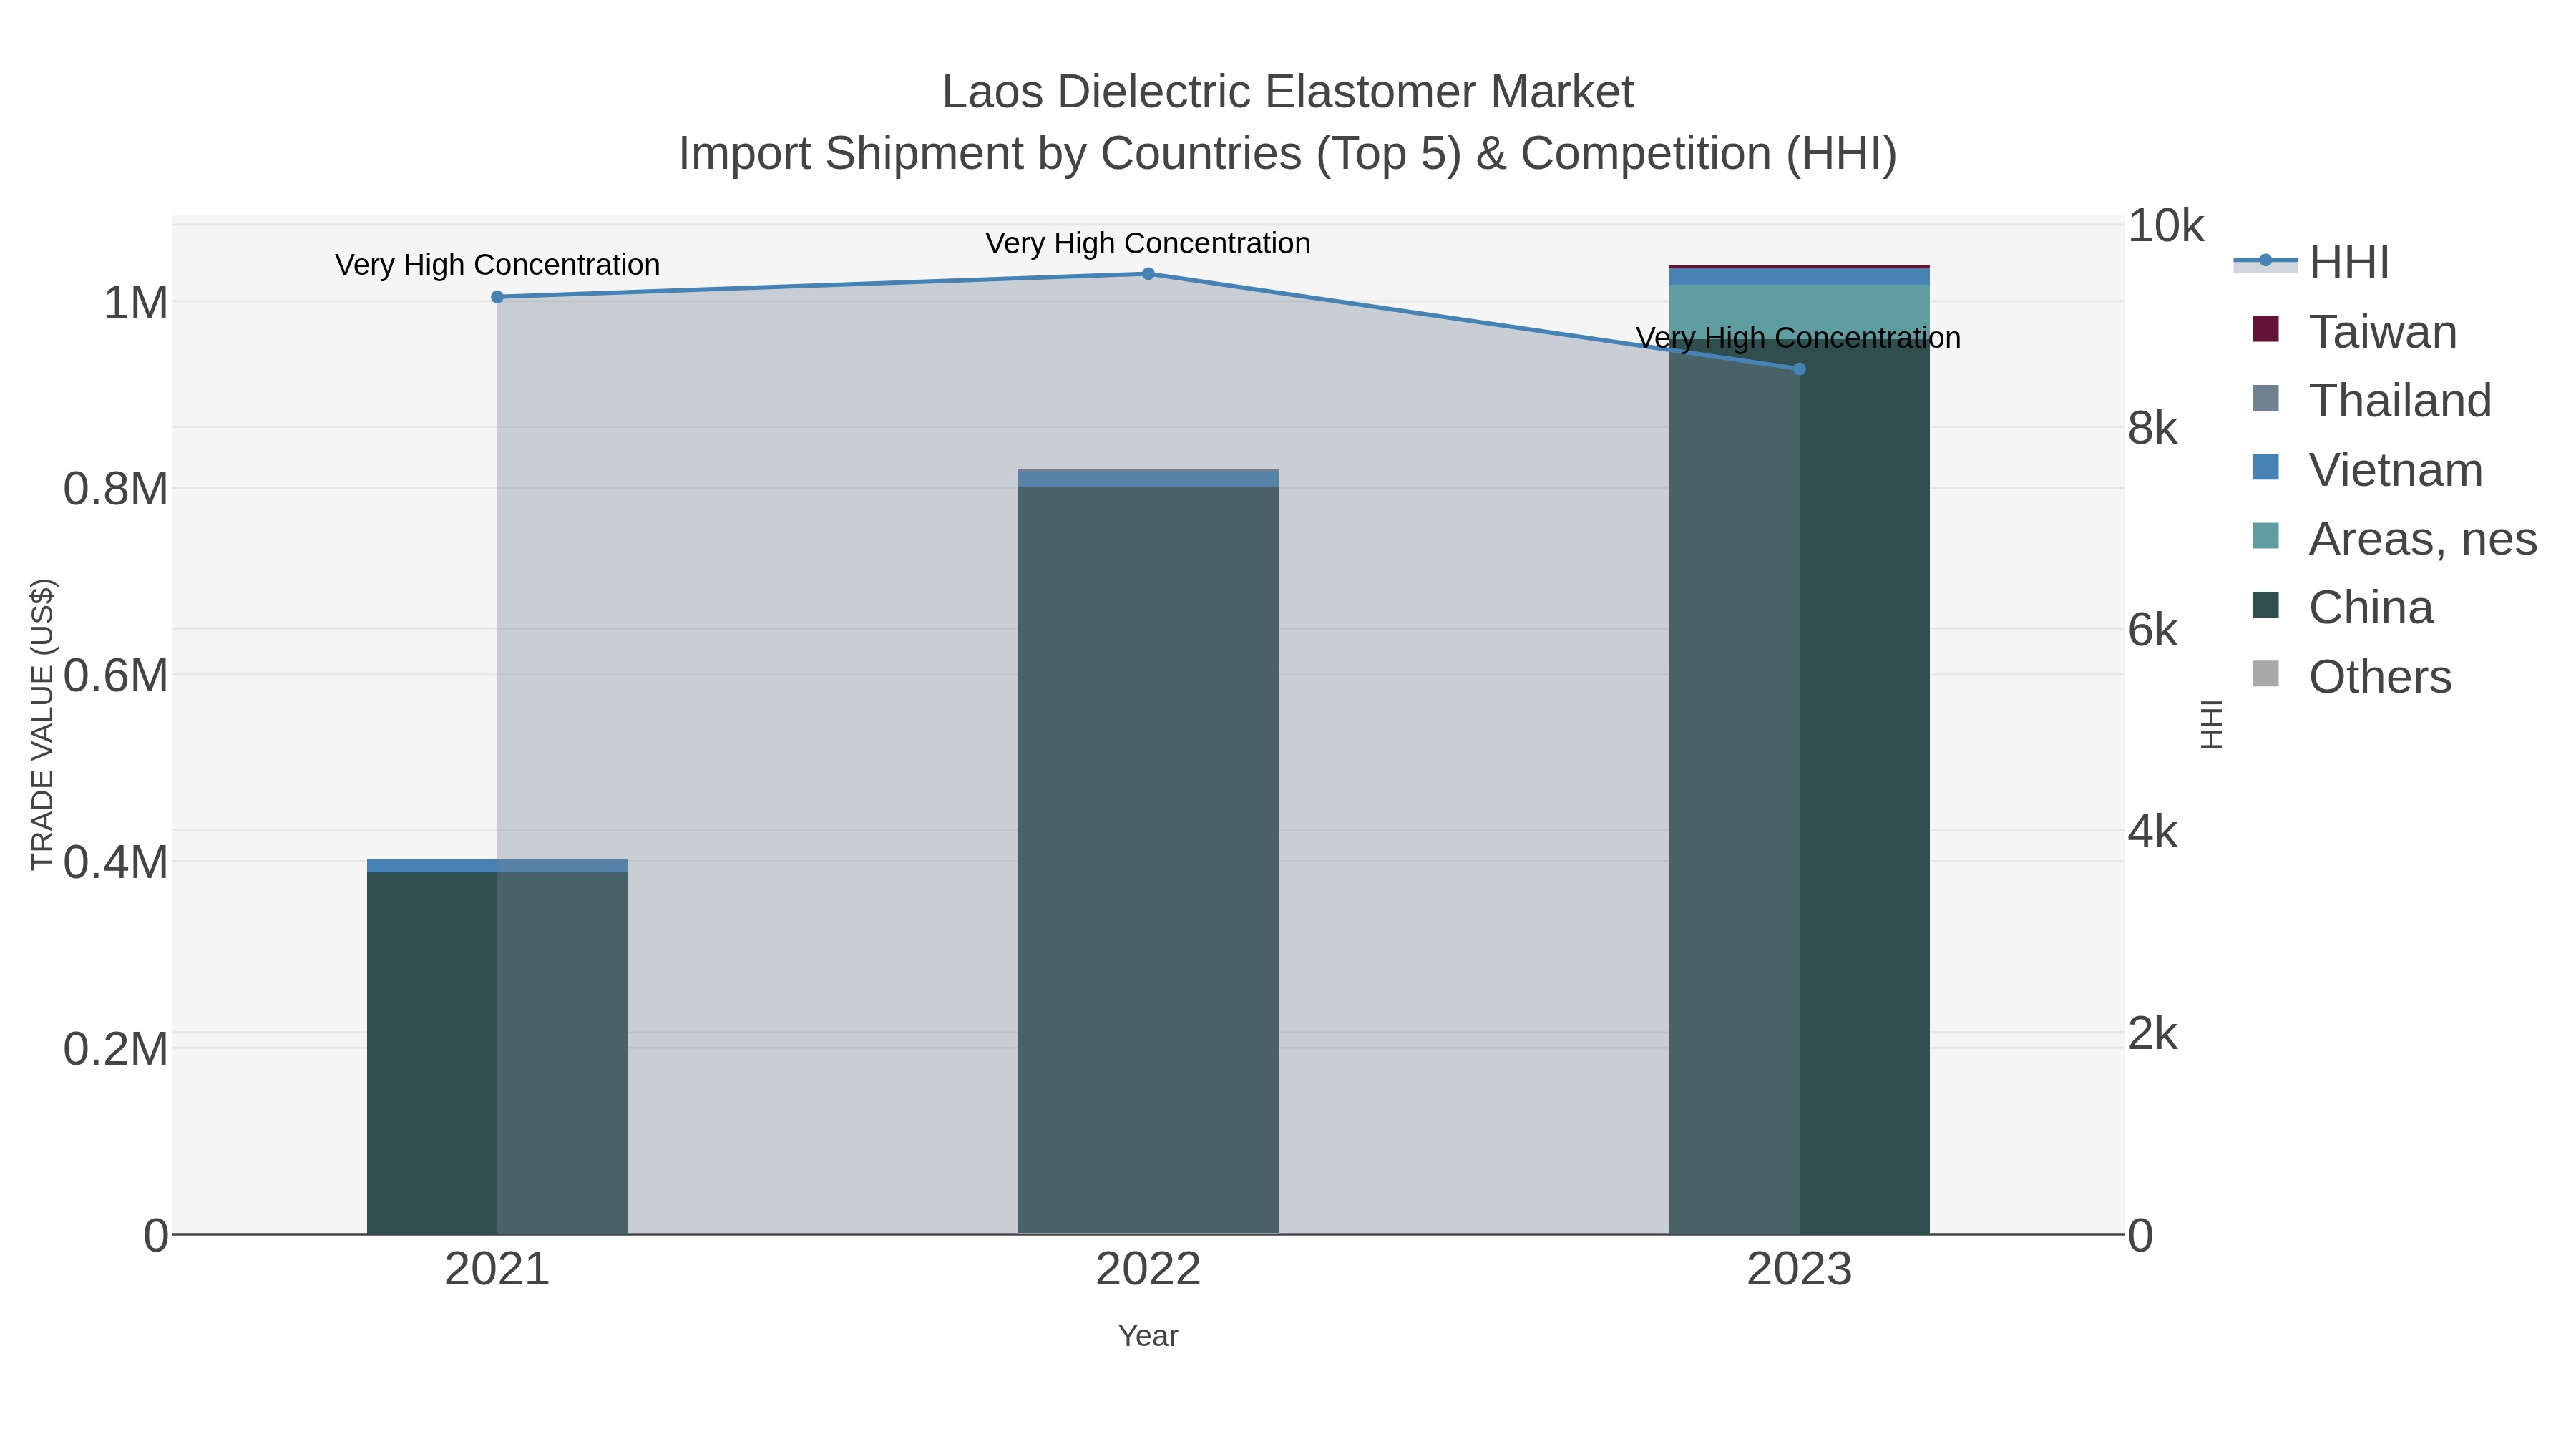Click the 10k HHI axis tick
The width and height of the screenshot is (2576, 1449).
point(2165,226)
